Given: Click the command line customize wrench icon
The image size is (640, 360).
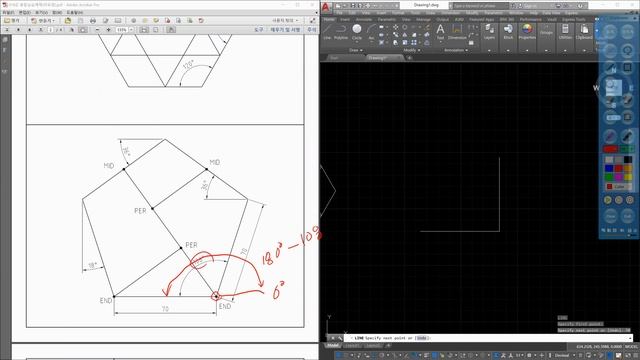Looking at the screenshot, I should pyautogui.click(x=340, y=338).
